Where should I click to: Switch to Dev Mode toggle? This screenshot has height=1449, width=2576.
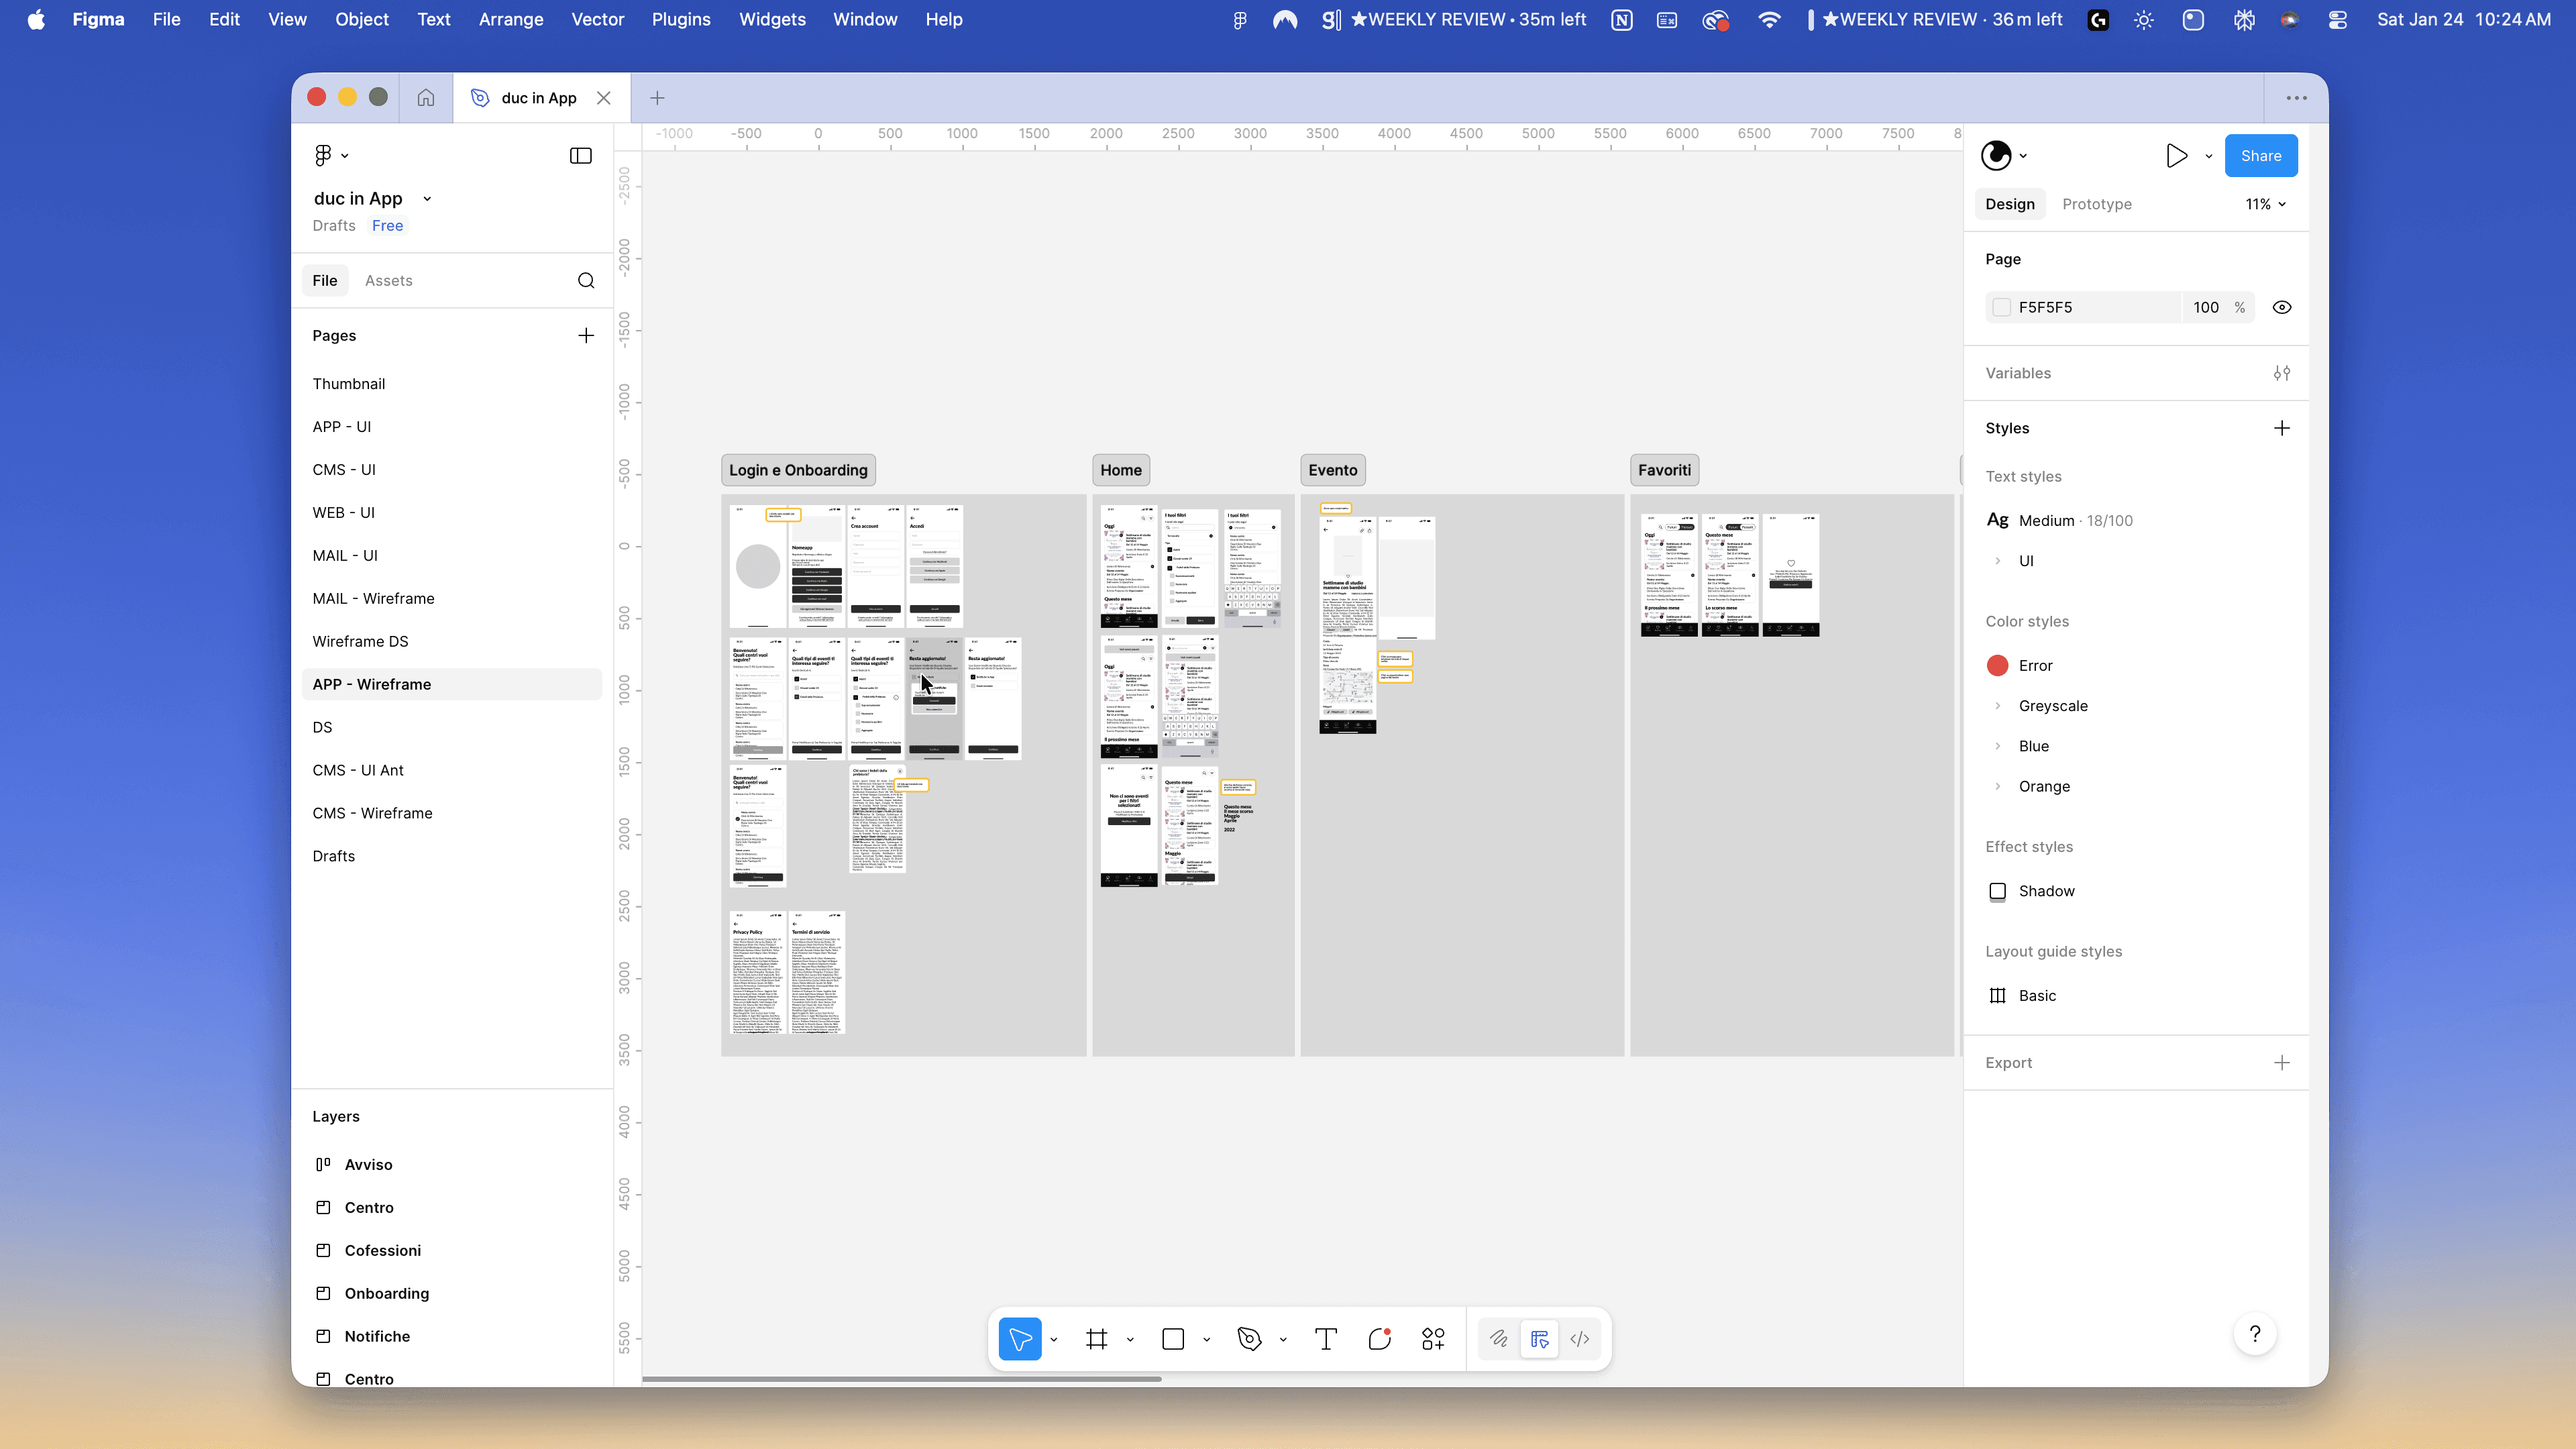pos(1580,1339)
